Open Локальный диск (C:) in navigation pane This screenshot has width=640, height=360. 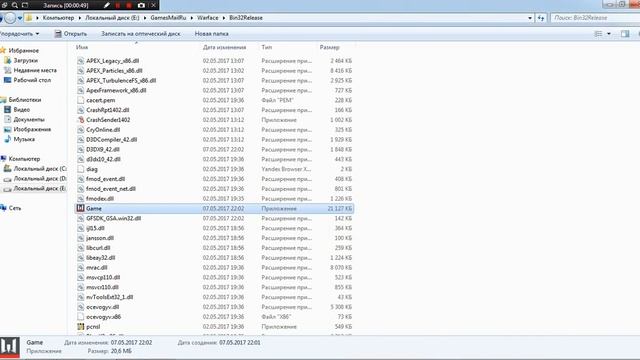point(40,169)
